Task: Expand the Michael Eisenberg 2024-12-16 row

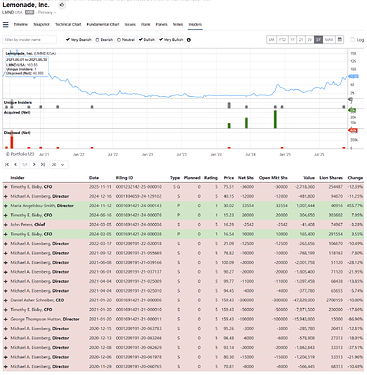Action: pos(6,196)
